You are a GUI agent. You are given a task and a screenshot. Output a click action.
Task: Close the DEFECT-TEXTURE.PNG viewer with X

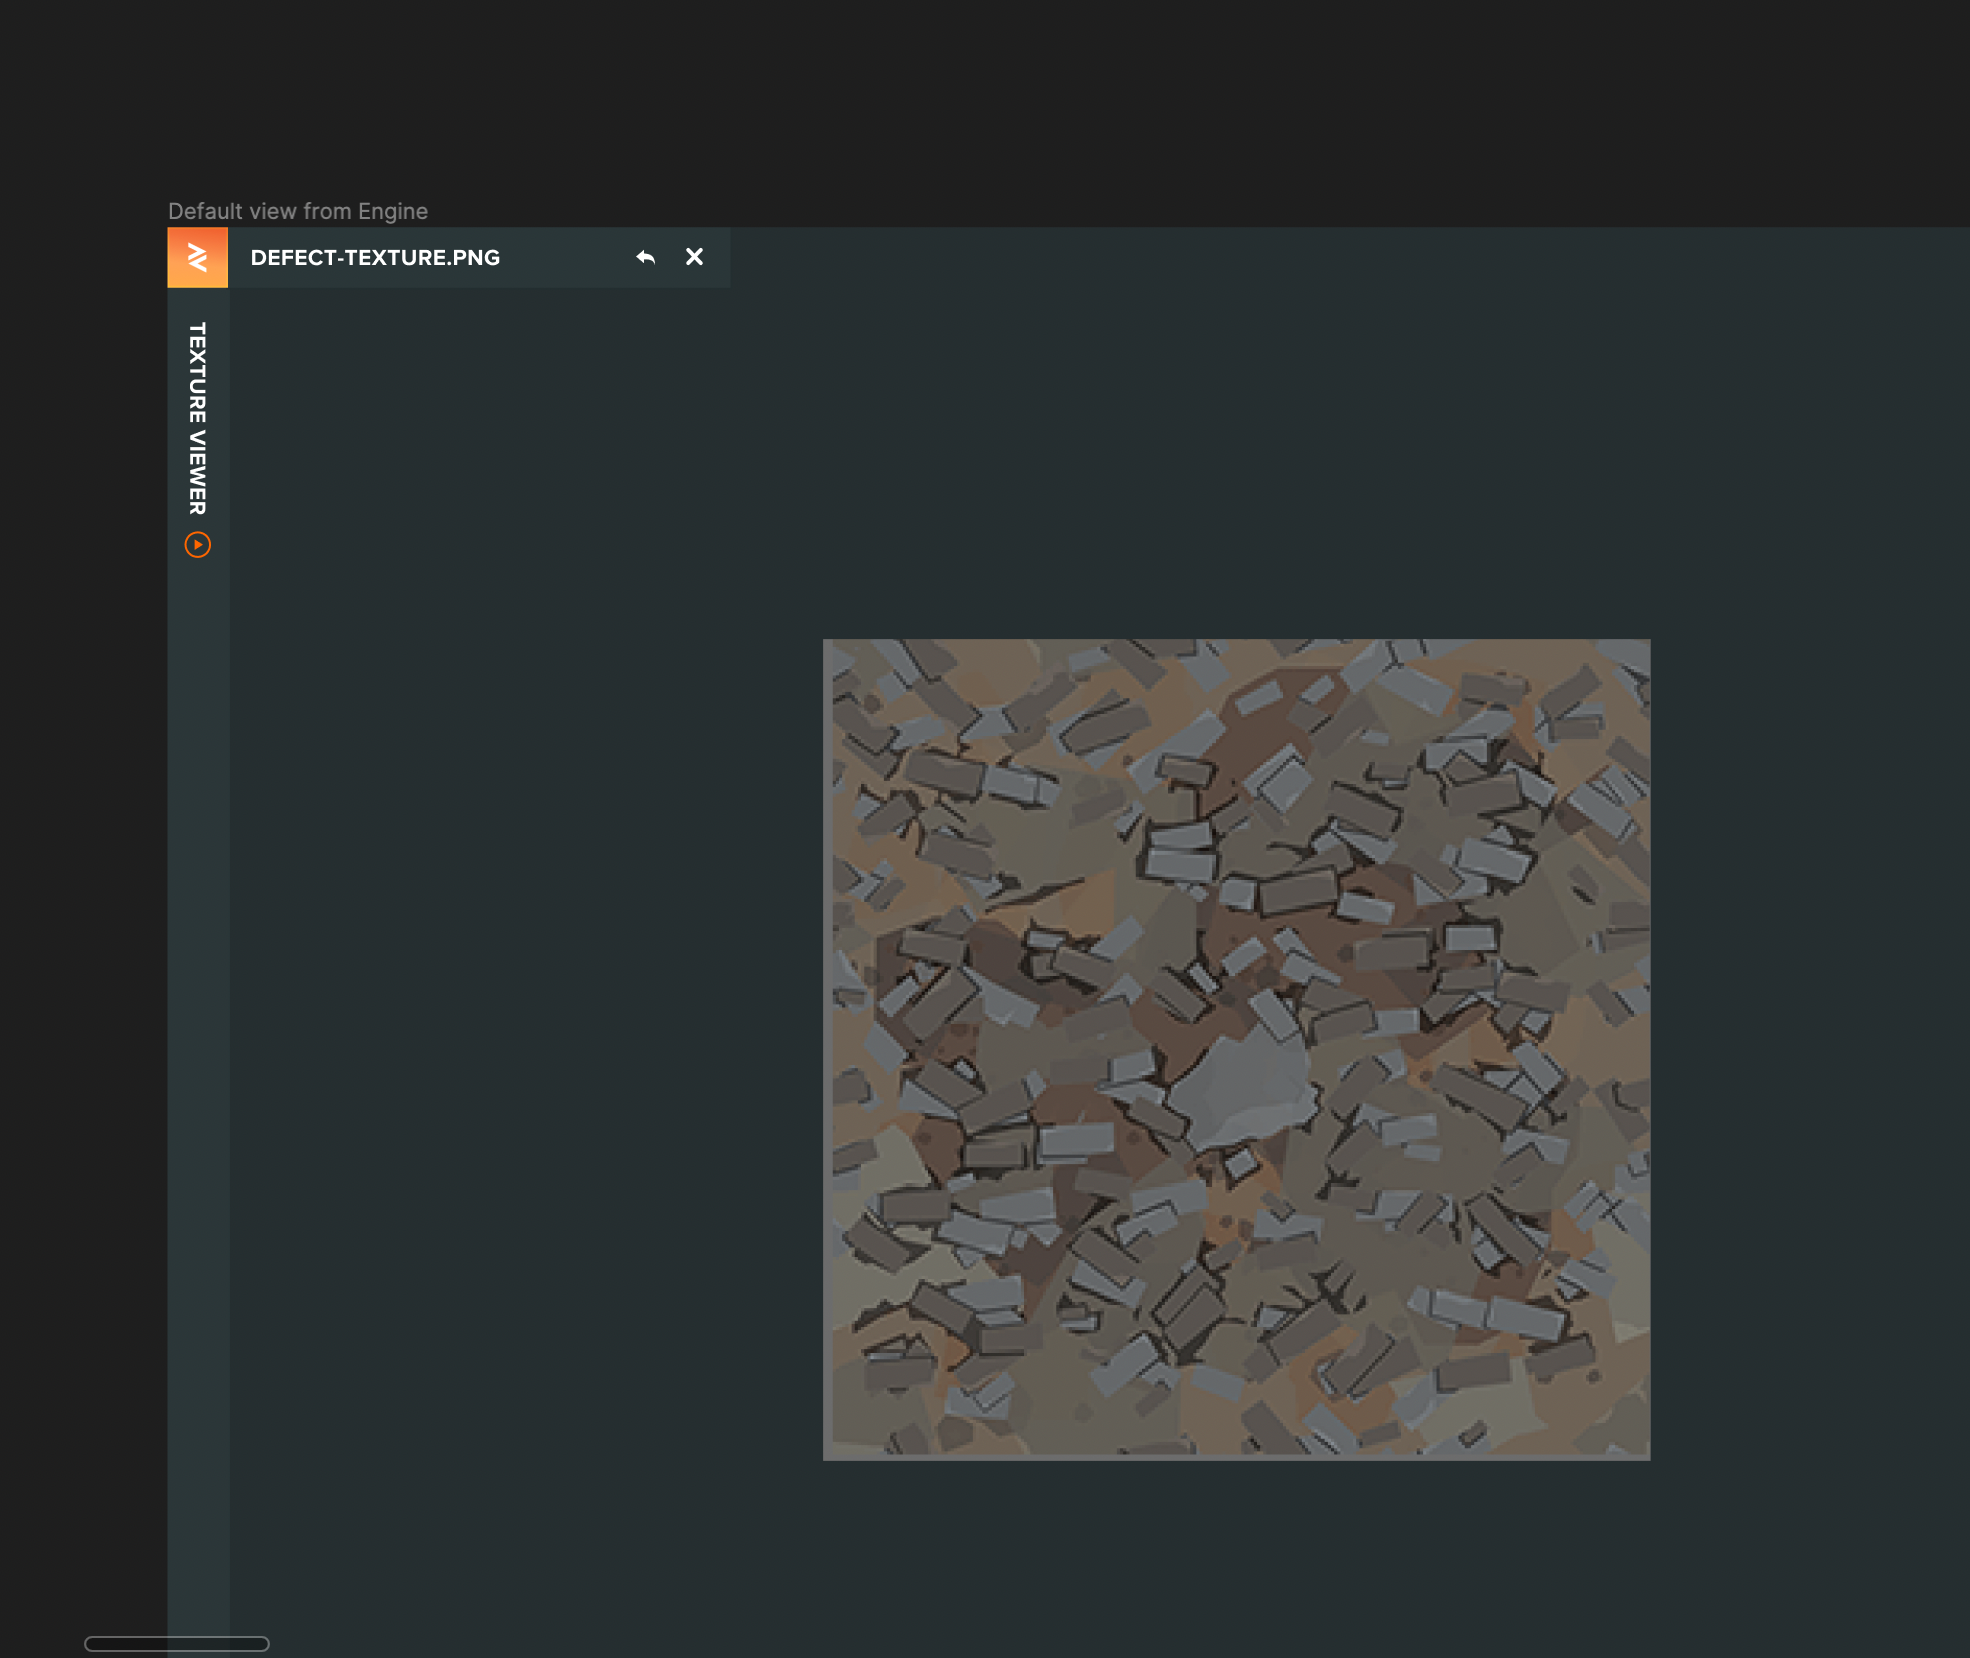pos(694,258)
